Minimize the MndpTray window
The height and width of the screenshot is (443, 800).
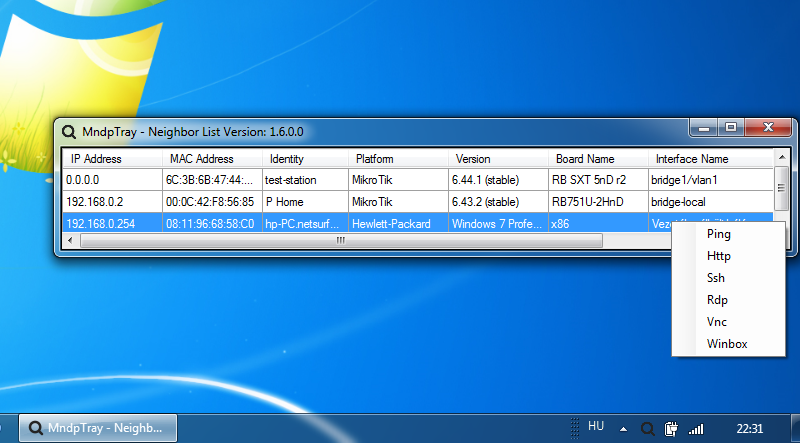click(x=704, y=128)
